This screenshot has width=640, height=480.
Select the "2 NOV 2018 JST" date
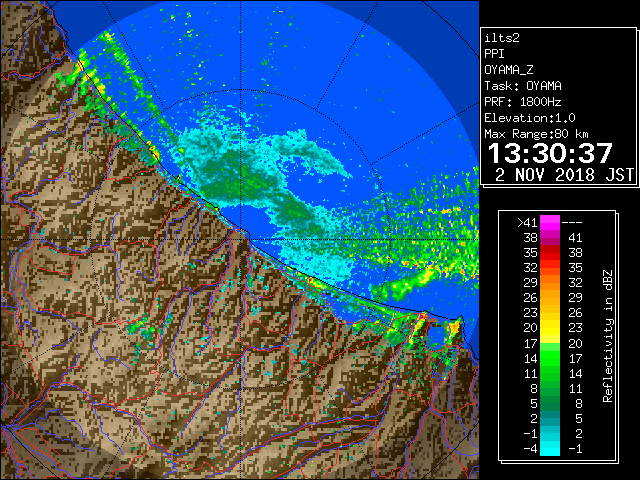pyautogui.click(x=564, y=175)
